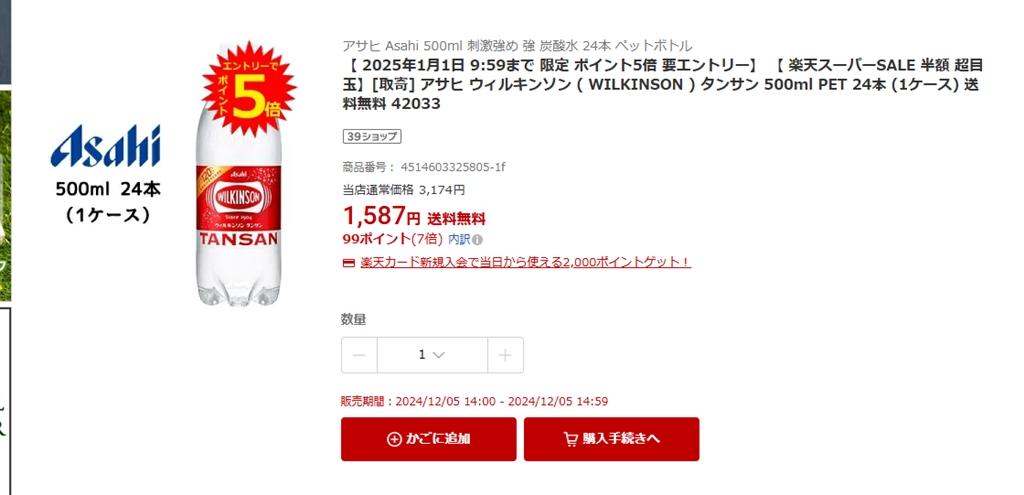Click the partial thumbnail strip at left edge
This screenshot has width=1024, height=495.
(x=5, y=248)
